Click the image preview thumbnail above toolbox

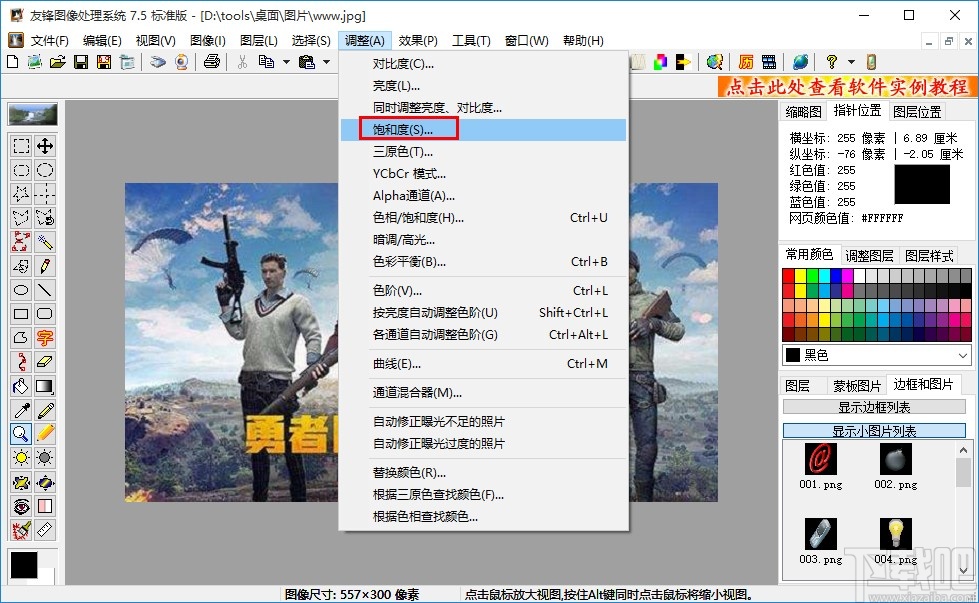point(33,115)
